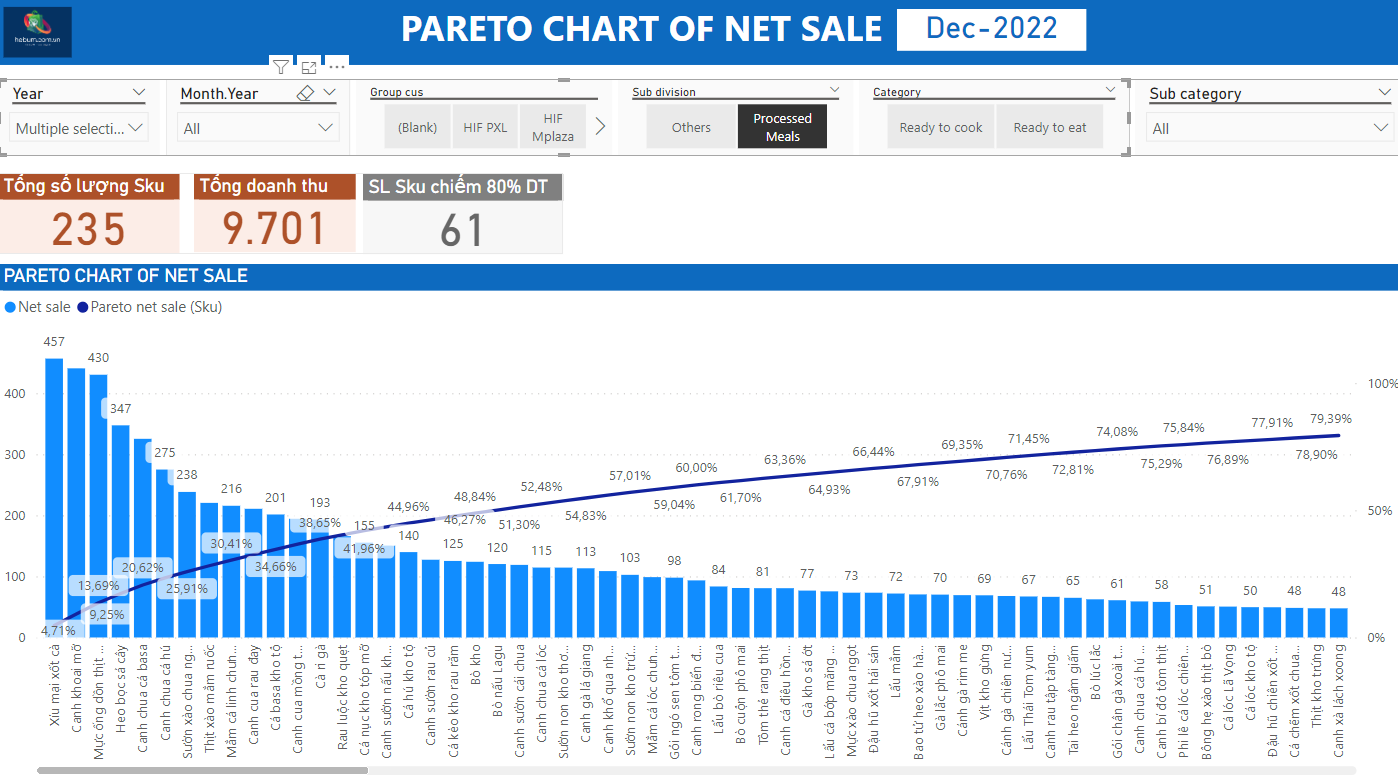The width and height of the screenshot is (1398, 784).
Task: Open the Sub division slicer header chevron
Action: click(x=834, y=91)
